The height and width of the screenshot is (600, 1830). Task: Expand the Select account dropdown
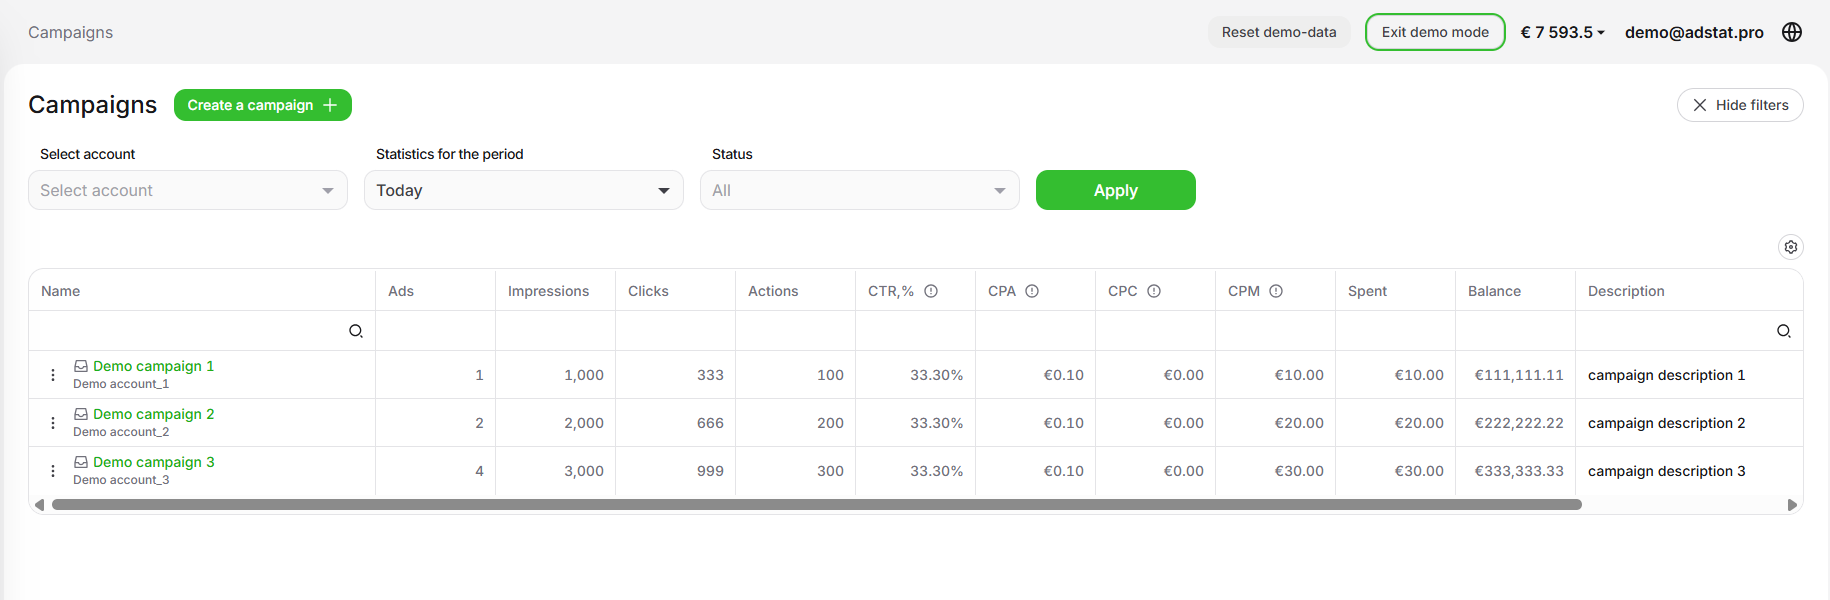point(188,190)
